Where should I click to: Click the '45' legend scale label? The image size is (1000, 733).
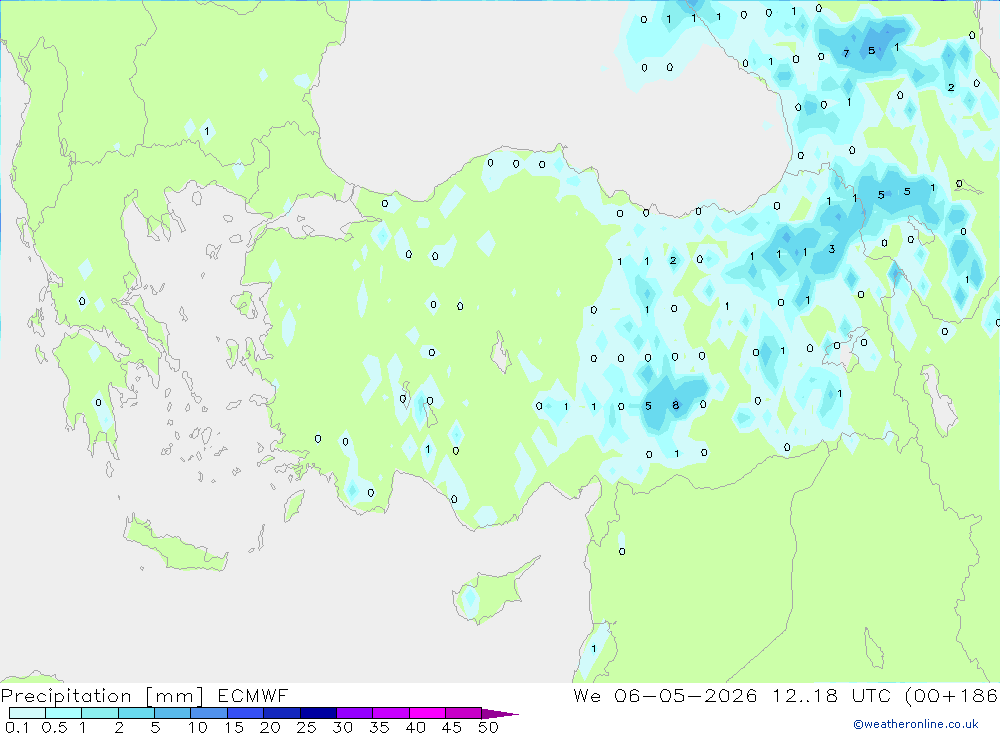point(452,727)
